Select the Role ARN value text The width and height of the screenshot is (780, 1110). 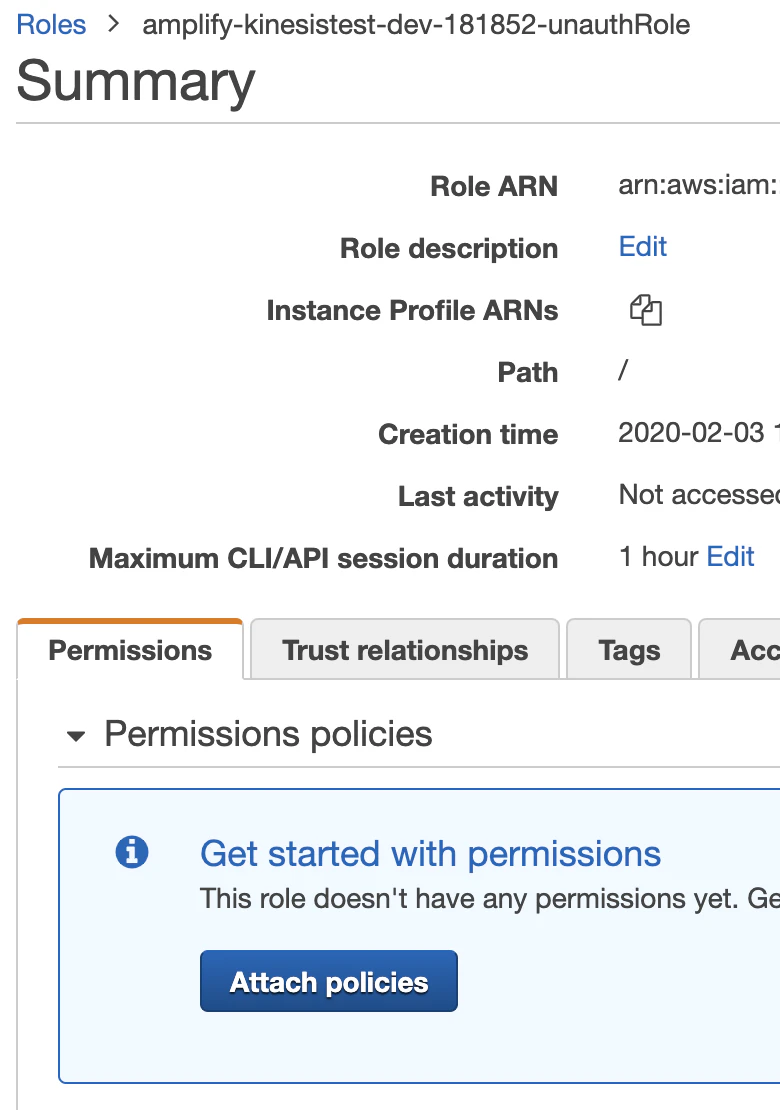tap(699, 185)
